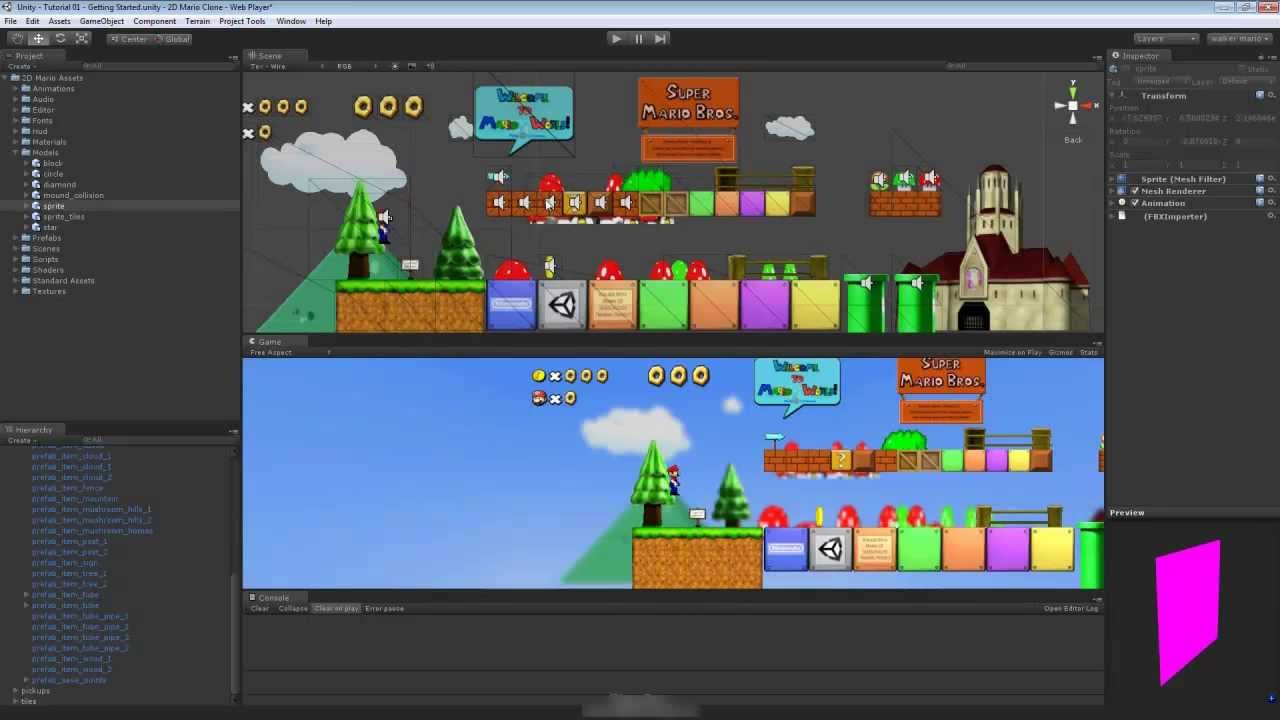Switch to the Inspector tab
This screenshot has width=1280, height=720.
tap(1140, 56)
